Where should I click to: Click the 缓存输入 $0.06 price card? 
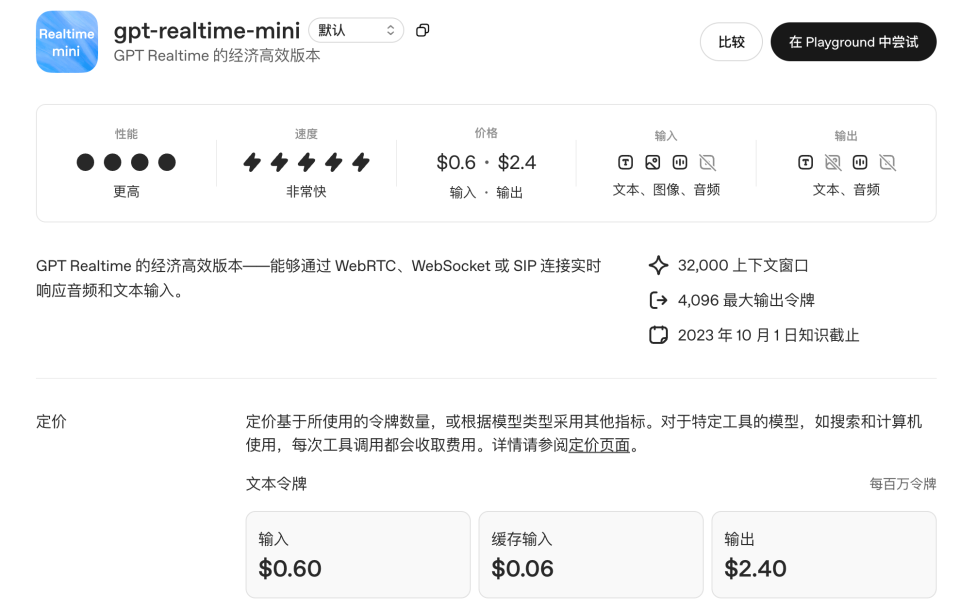click(x=591, y=555)
